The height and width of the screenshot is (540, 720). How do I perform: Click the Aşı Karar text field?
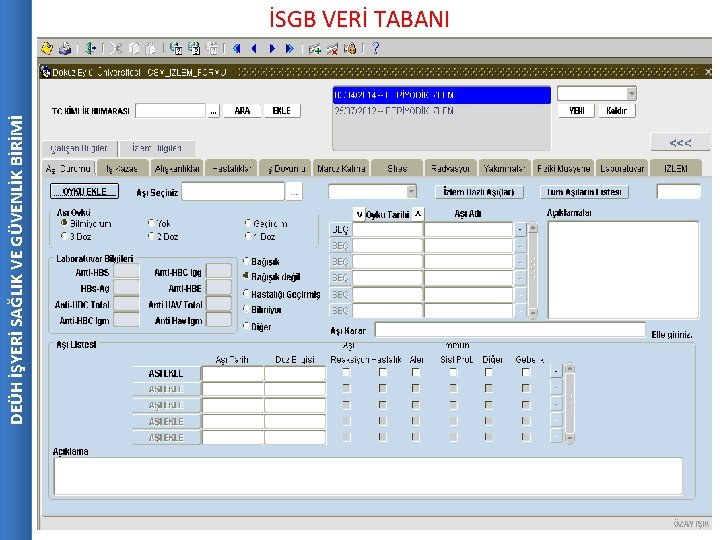click(x=510, y=330)
